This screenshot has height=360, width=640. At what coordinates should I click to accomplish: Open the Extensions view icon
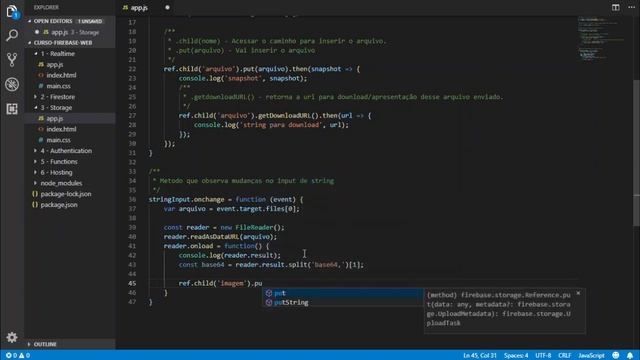(x=12, y=109)
